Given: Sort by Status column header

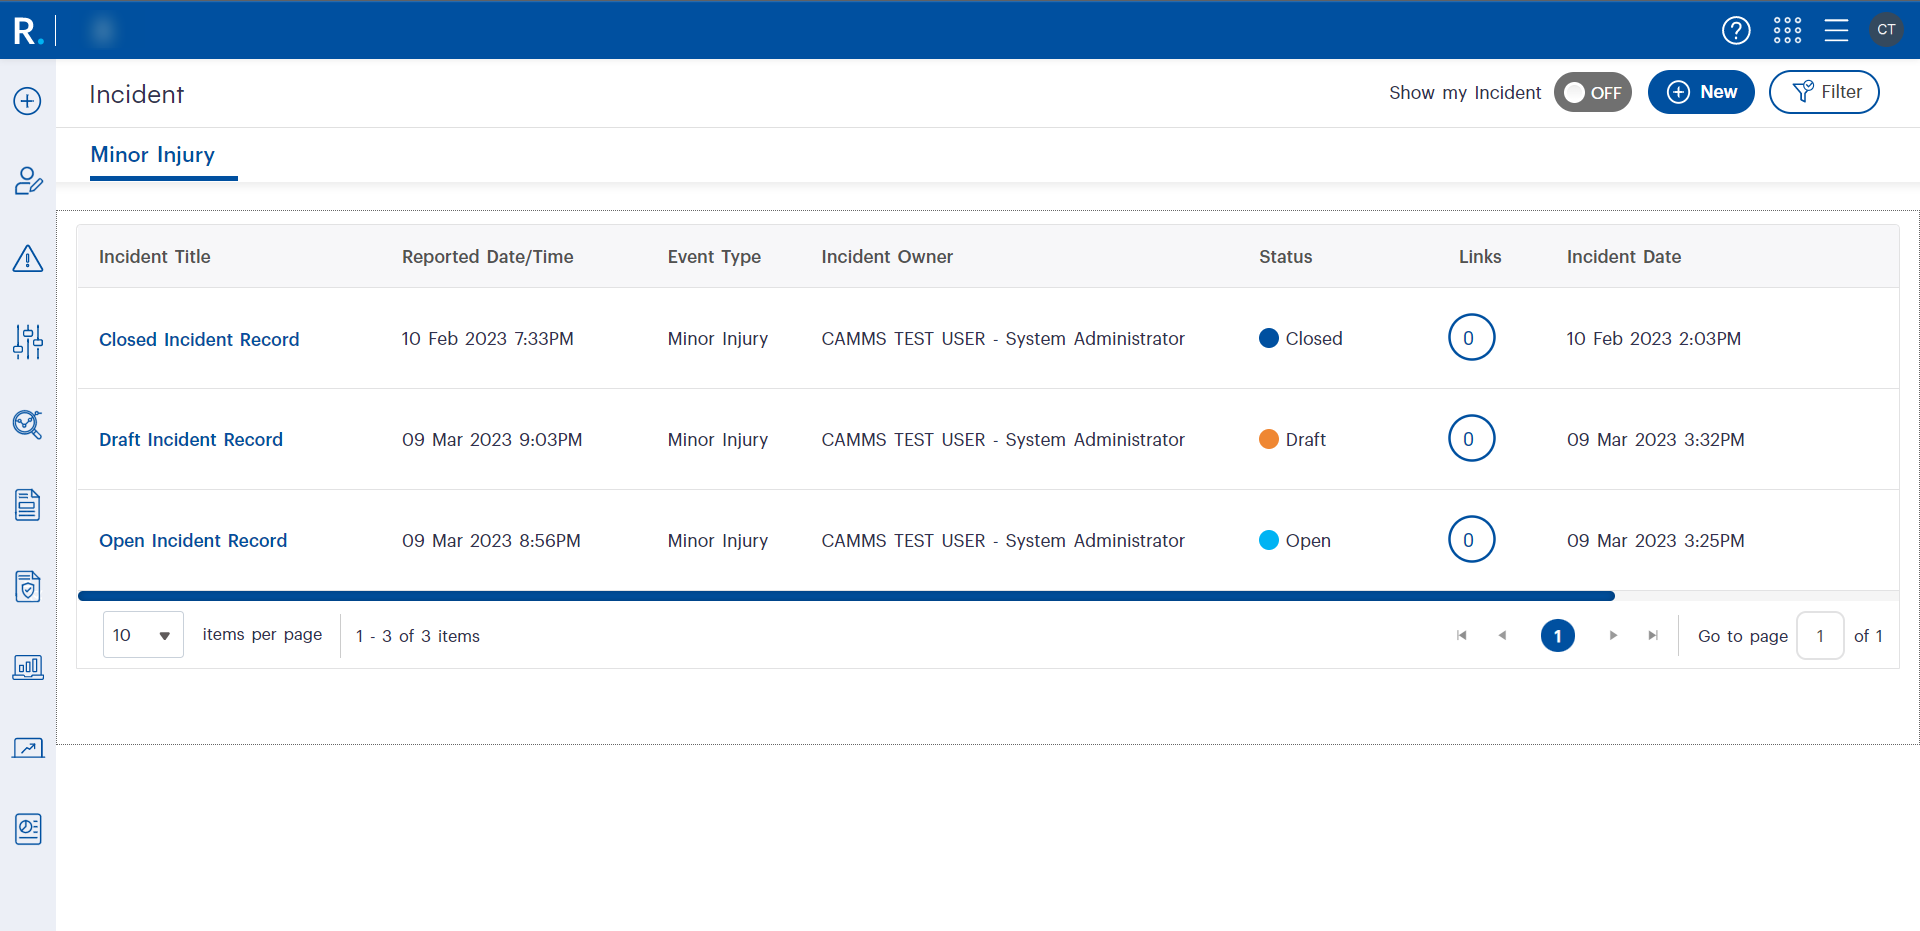Looking at the screenshot, I should (1285, 257).
